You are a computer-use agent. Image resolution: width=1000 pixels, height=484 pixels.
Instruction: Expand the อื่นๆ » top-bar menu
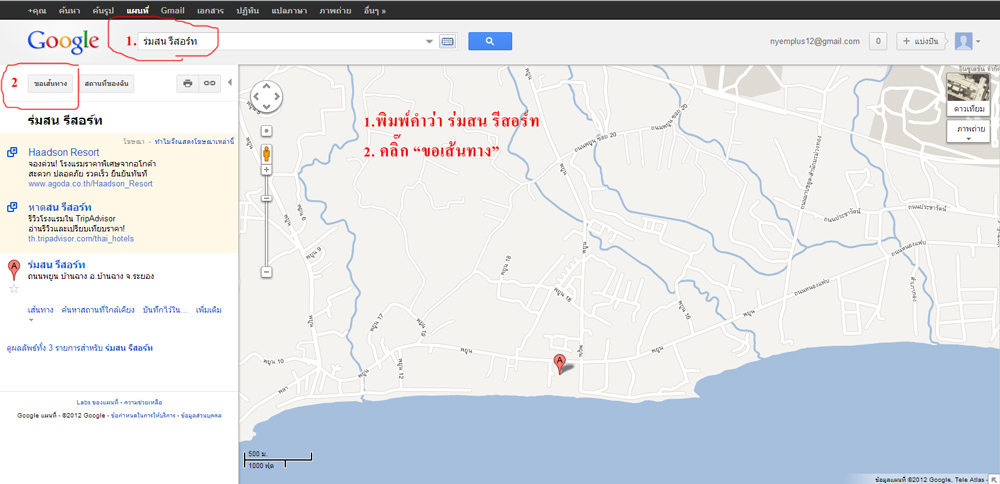pos(374,11)
